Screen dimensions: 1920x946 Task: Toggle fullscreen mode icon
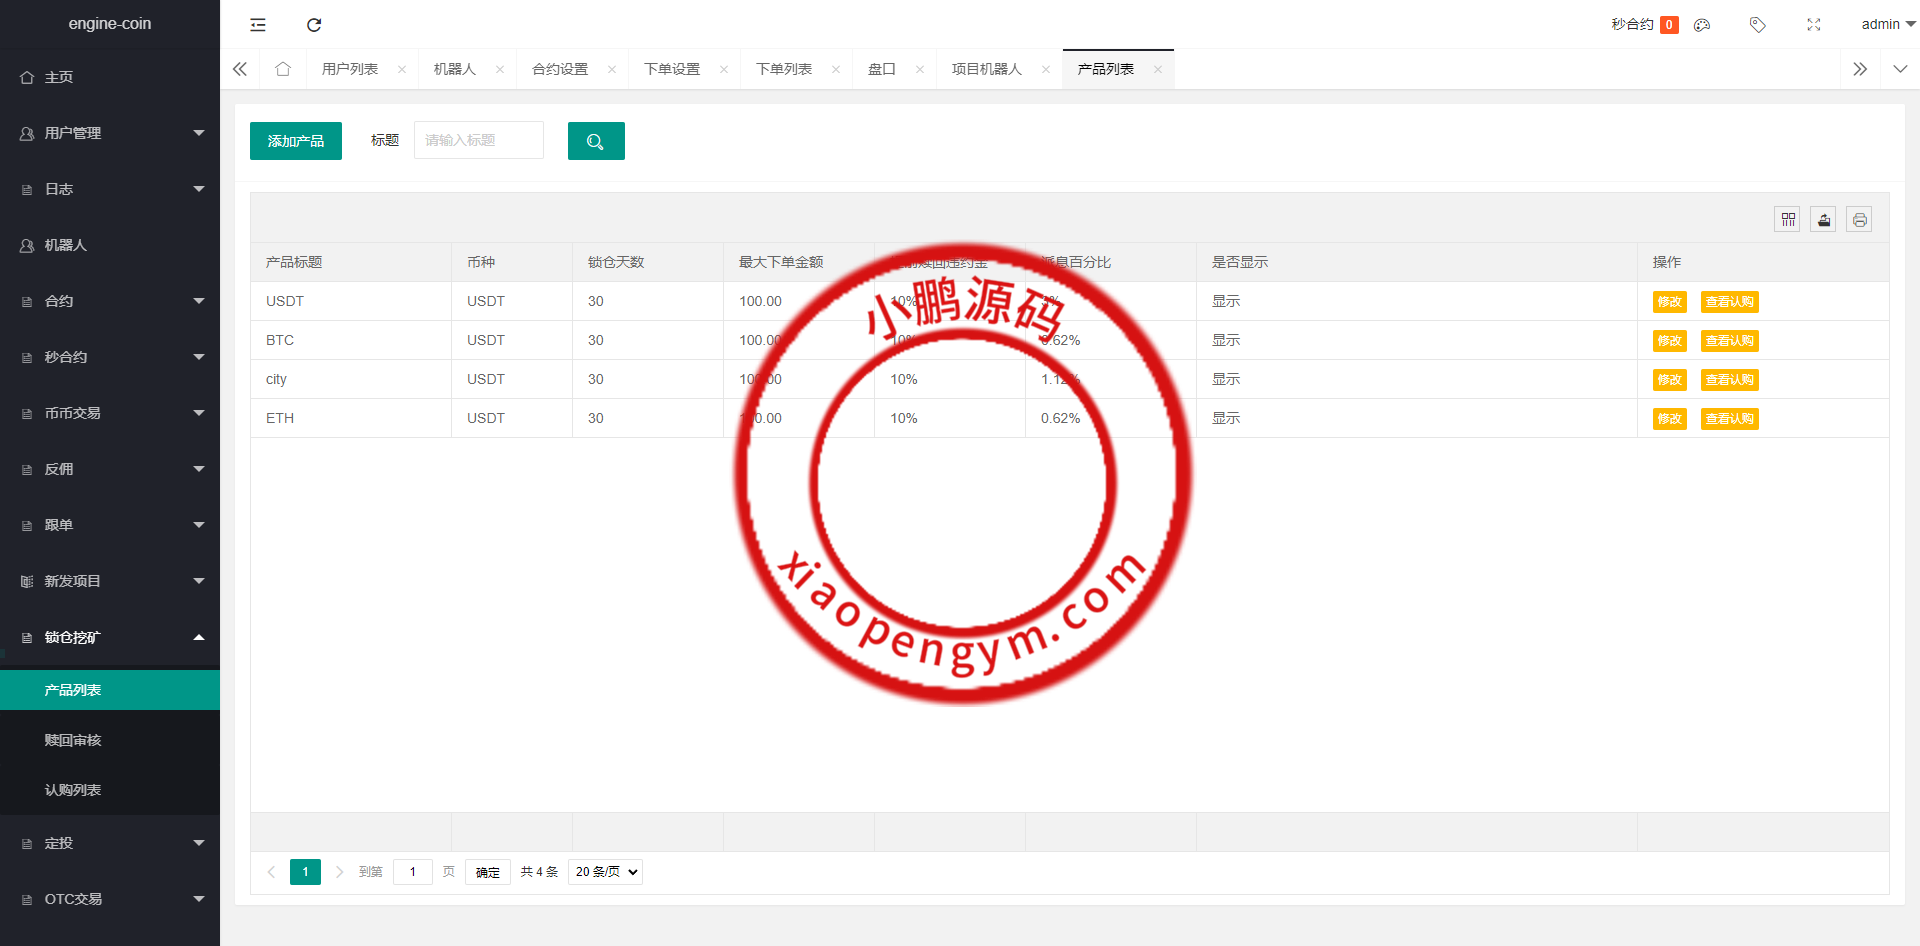(x=1814, y=25)
